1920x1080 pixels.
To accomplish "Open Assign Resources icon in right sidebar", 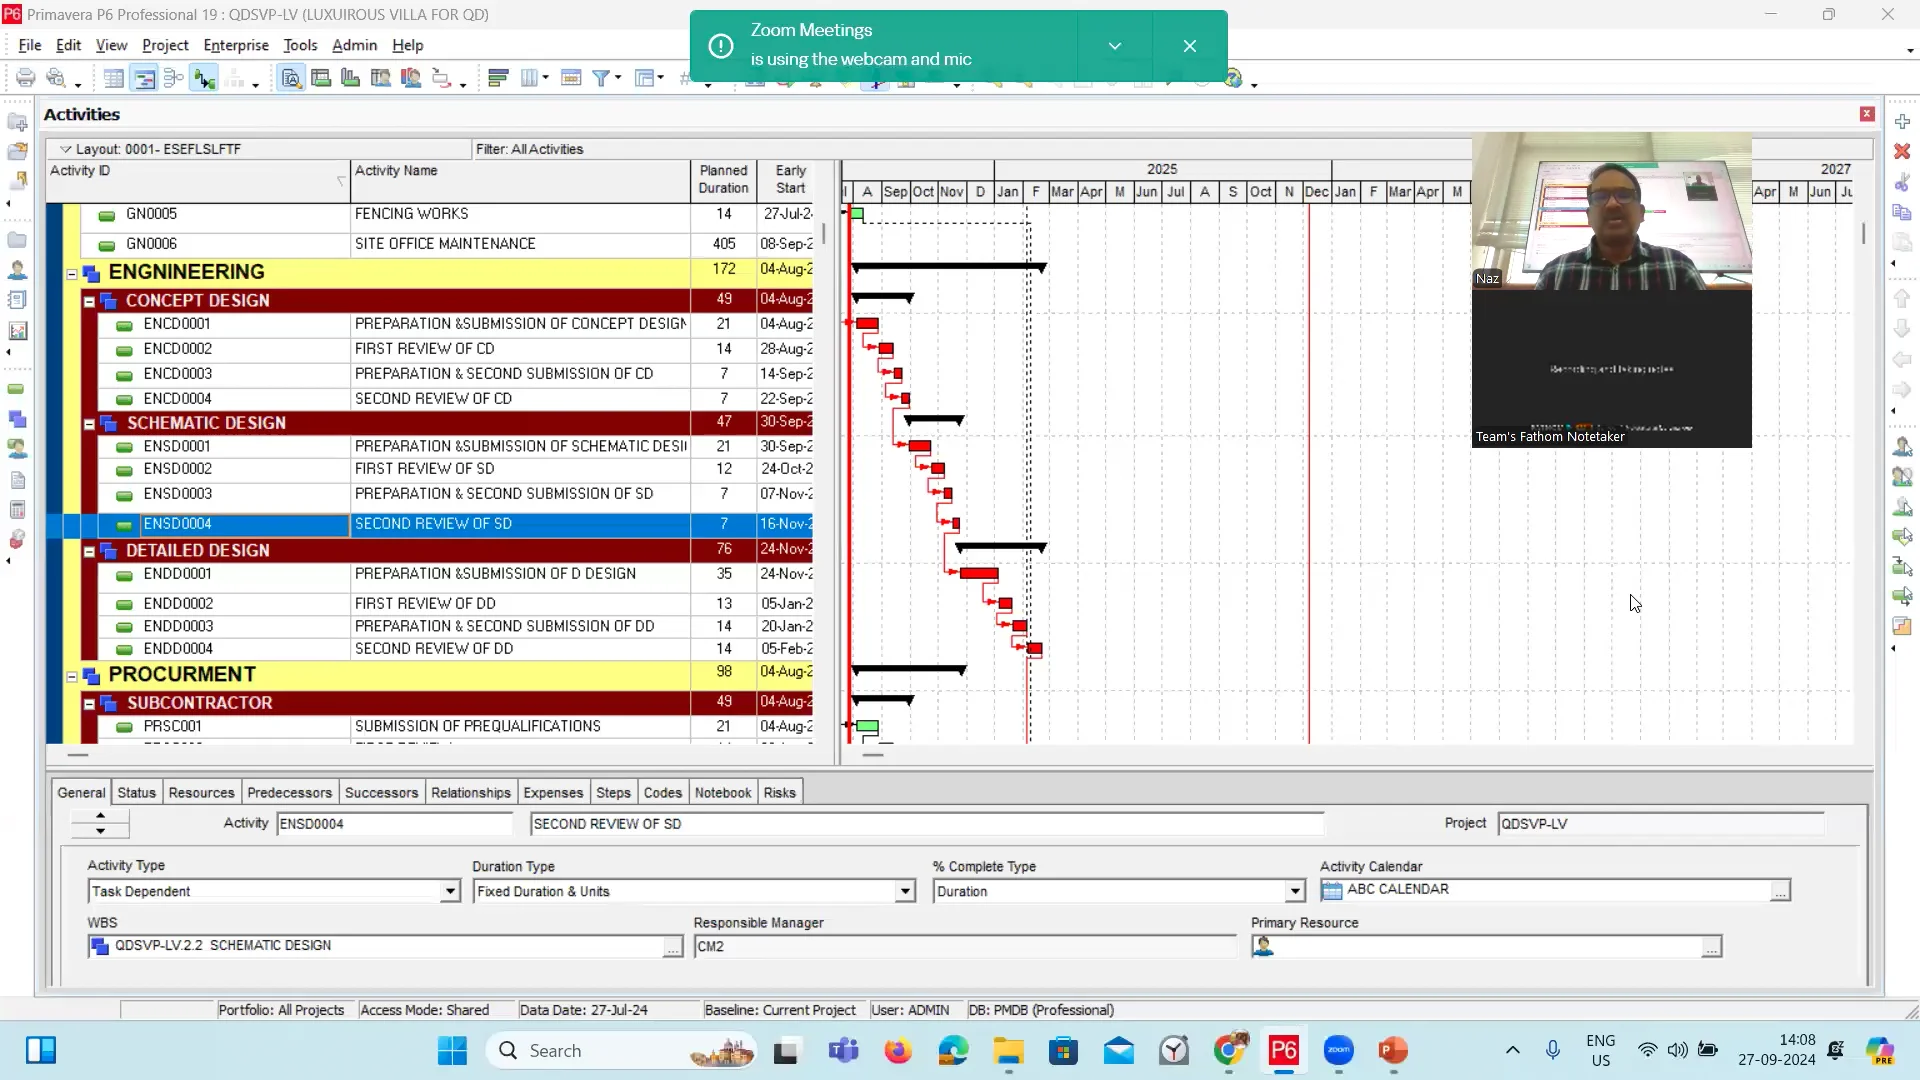I will pyautogui.click(x=1904, y=447).
